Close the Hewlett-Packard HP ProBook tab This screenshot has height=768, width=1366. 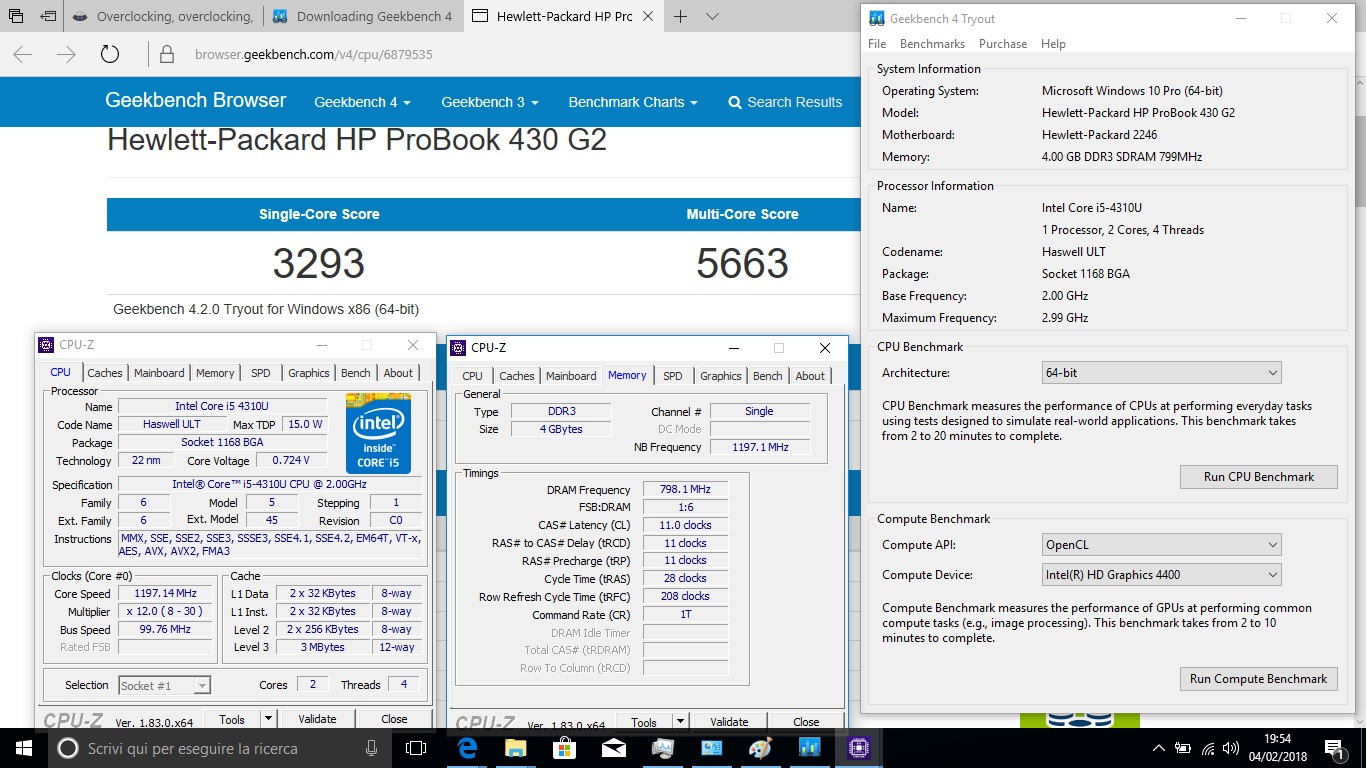click(647, 16)
